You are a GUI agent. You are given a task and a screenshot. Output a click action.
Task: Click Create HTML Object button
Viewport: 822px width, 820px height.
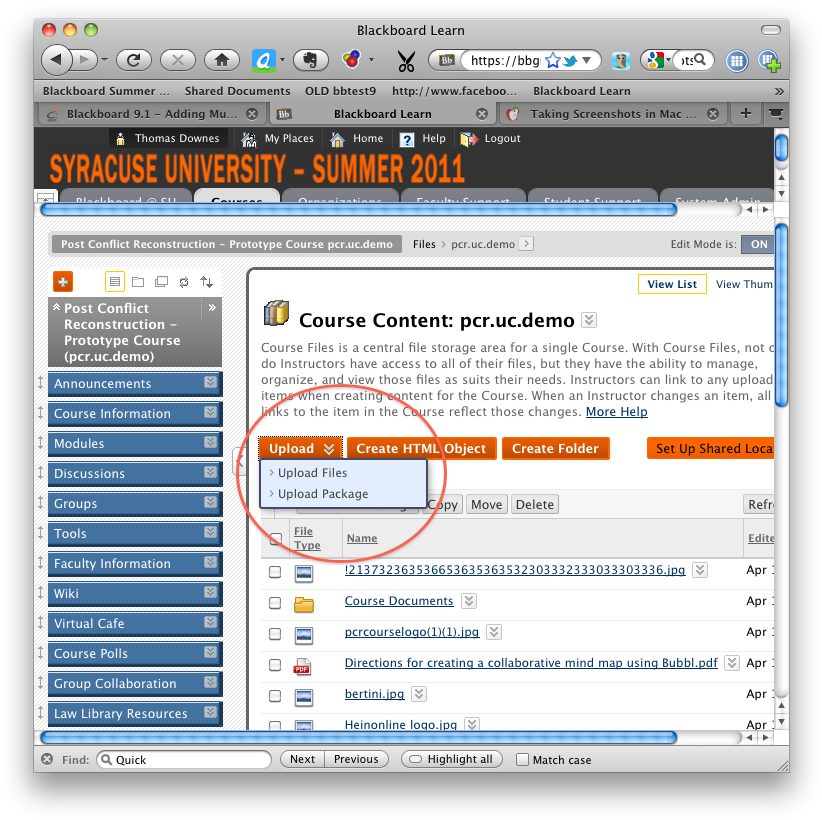[x=421, y=449]
